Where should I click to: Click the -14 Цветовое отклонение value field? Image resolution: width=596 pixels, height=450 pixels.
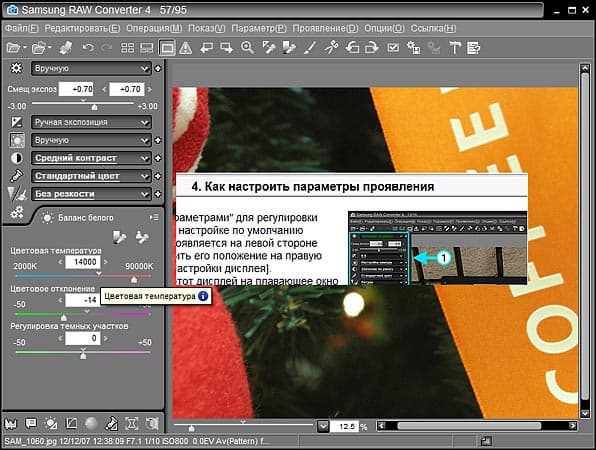pos(83,300)
